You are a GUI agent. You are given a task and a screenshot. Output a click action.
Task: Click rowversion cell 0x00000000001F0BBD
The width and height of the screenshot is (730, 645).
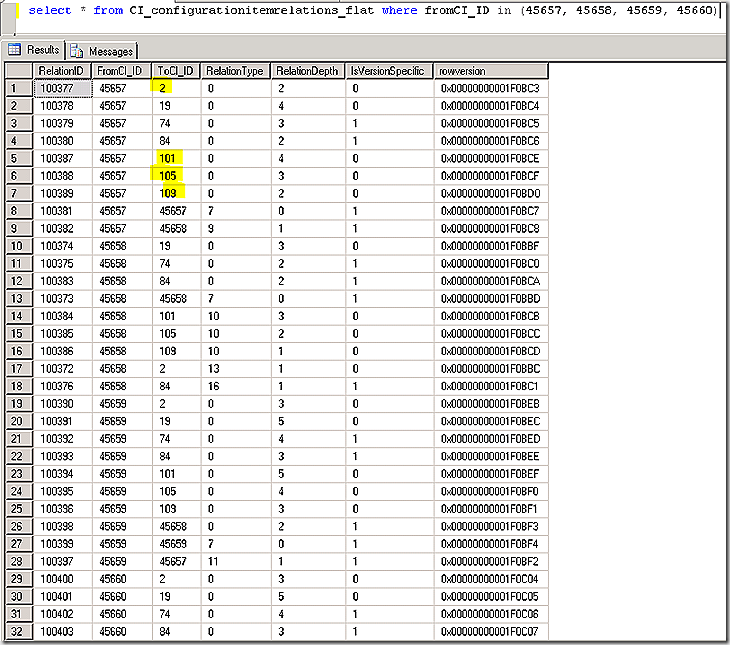point(490,299)
